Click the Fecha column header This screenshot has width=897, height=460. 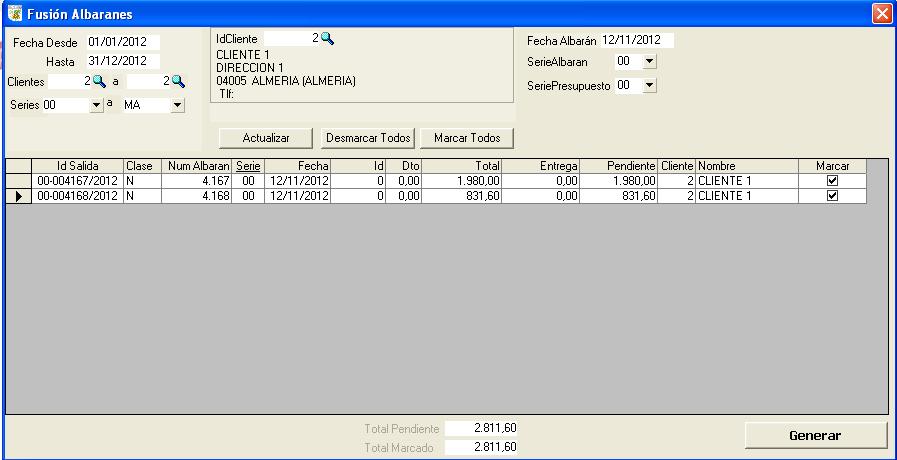coord(297,166)
